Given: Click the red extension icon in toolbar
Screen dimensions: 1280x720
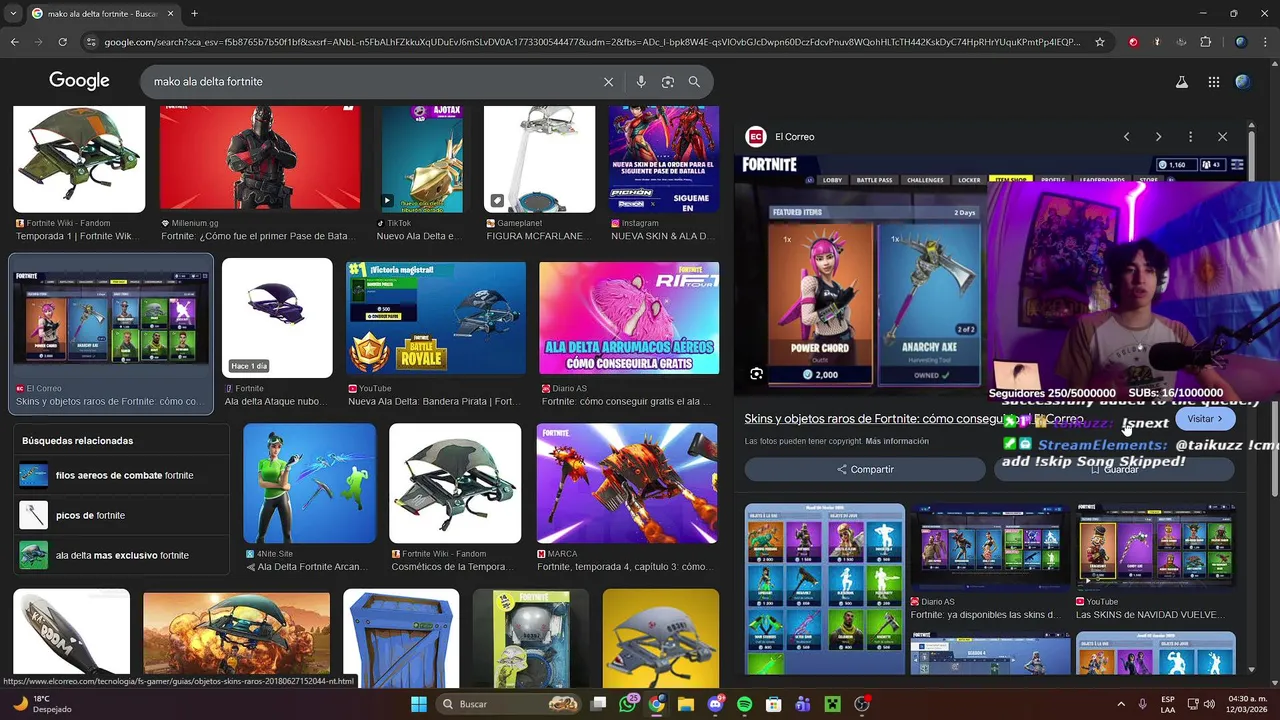Looking at the screenshot, I should 1133,42.
